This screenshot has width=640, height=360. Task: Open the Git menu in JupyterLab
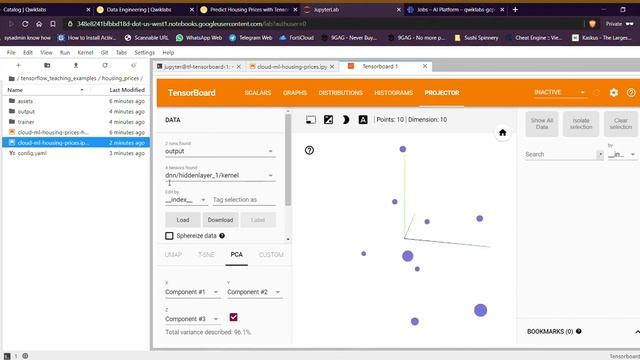pos(104,53)
